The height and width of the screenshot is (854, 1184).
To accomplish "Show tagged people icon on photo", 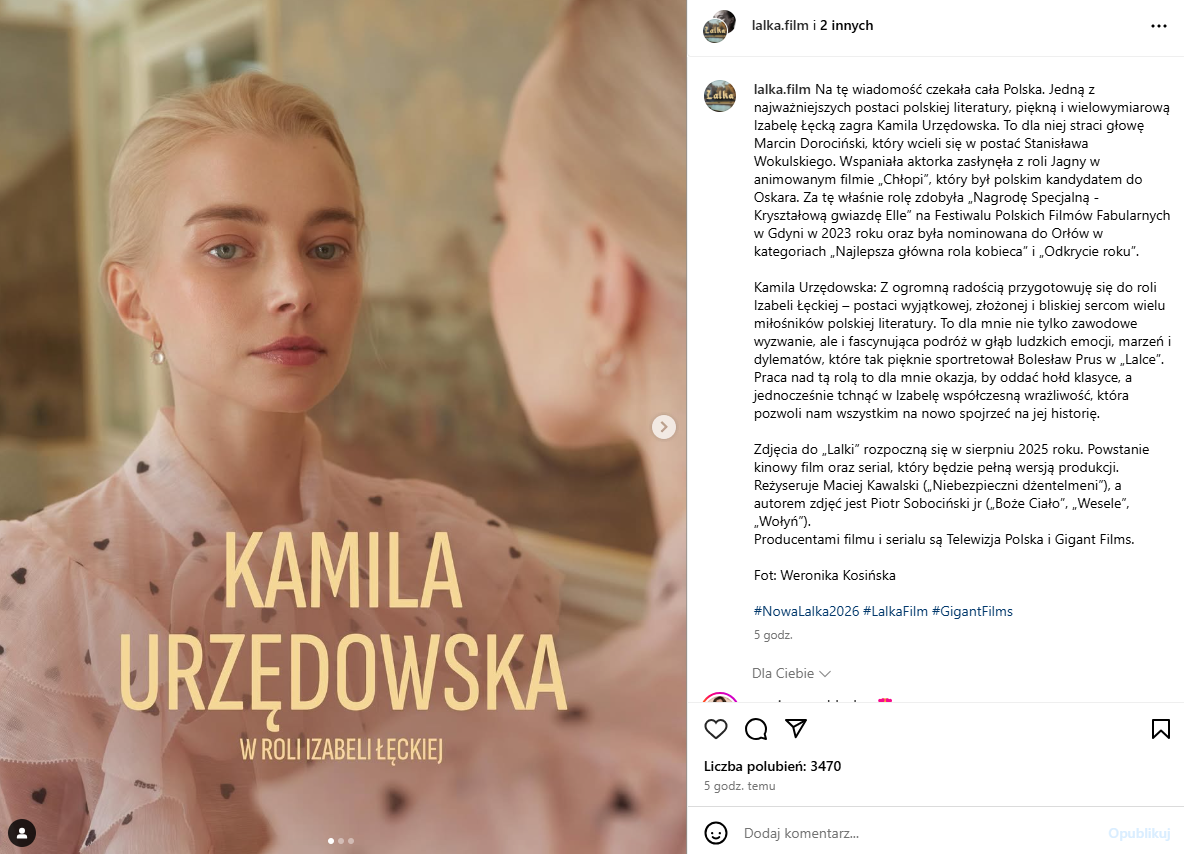I will (x=22, y=833).
